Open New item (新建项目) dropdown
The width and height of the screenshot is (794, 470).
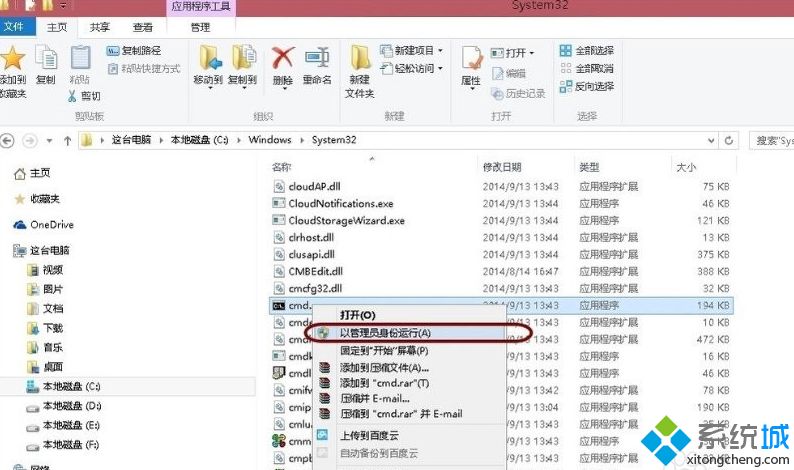tap(412, 51)
